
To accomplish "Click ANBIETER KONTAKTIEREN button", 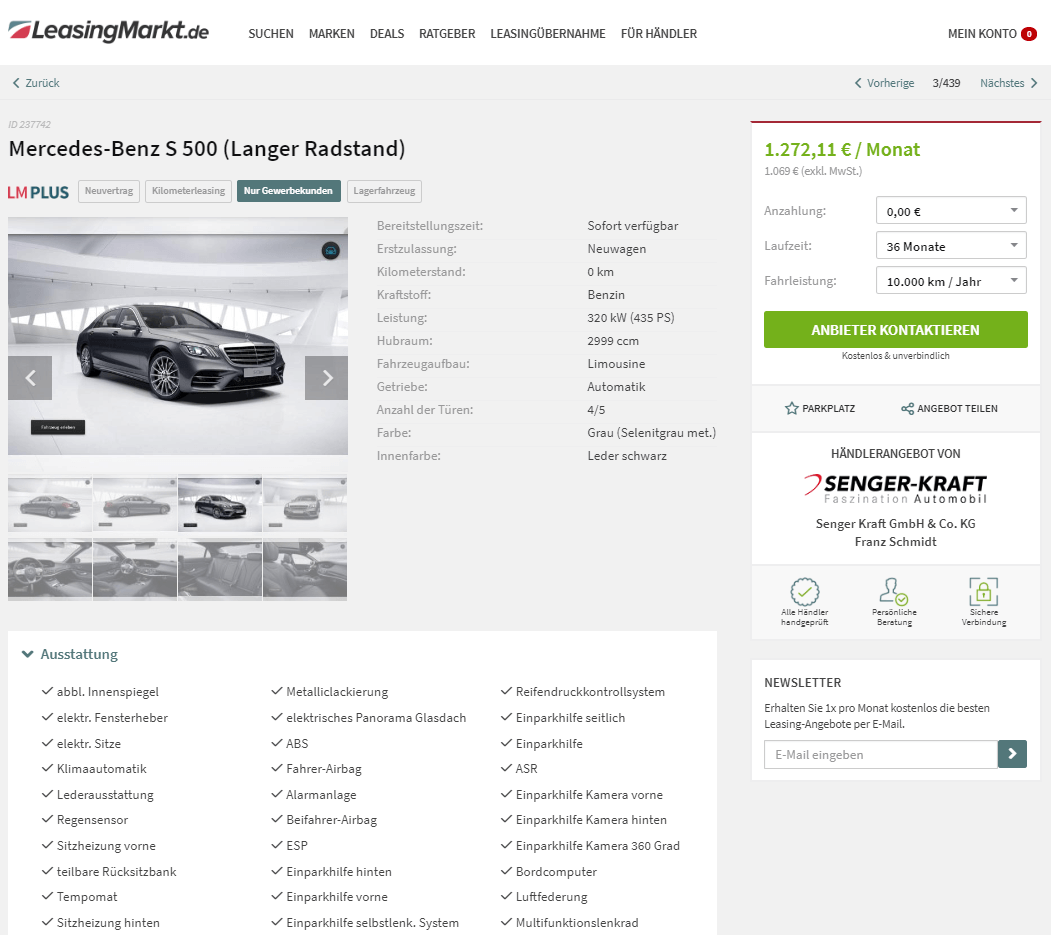I will (x=895, y=330).
